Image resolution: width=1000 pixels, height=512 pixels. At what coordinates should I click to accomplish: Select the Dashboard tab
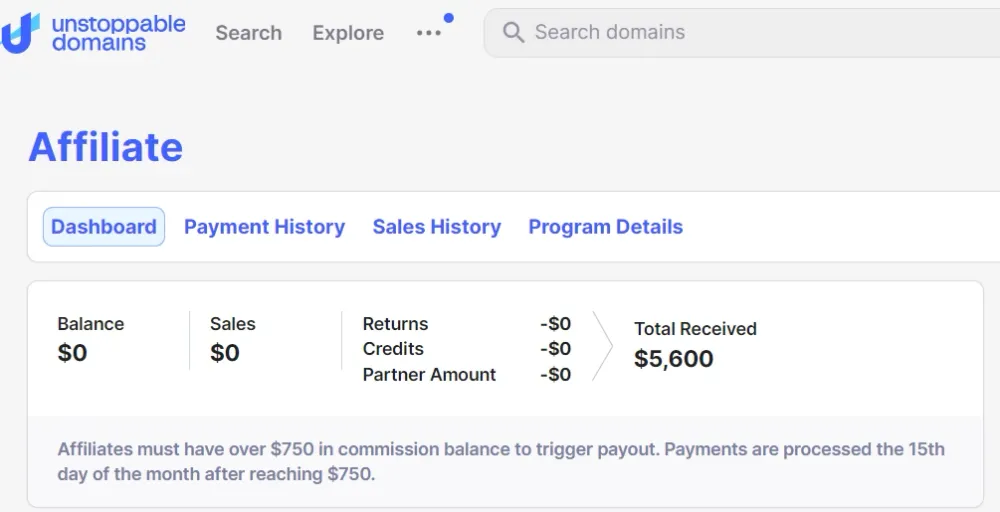[104, 227]
